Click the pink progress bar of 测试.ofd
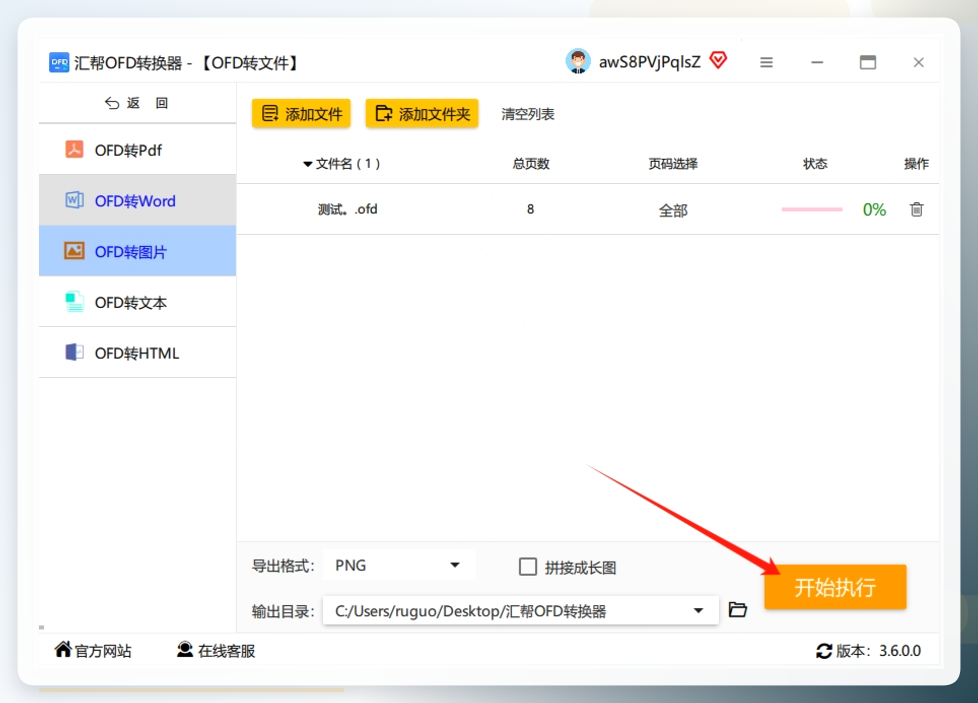This screenshot has width=978, height=703. (811, 210)
